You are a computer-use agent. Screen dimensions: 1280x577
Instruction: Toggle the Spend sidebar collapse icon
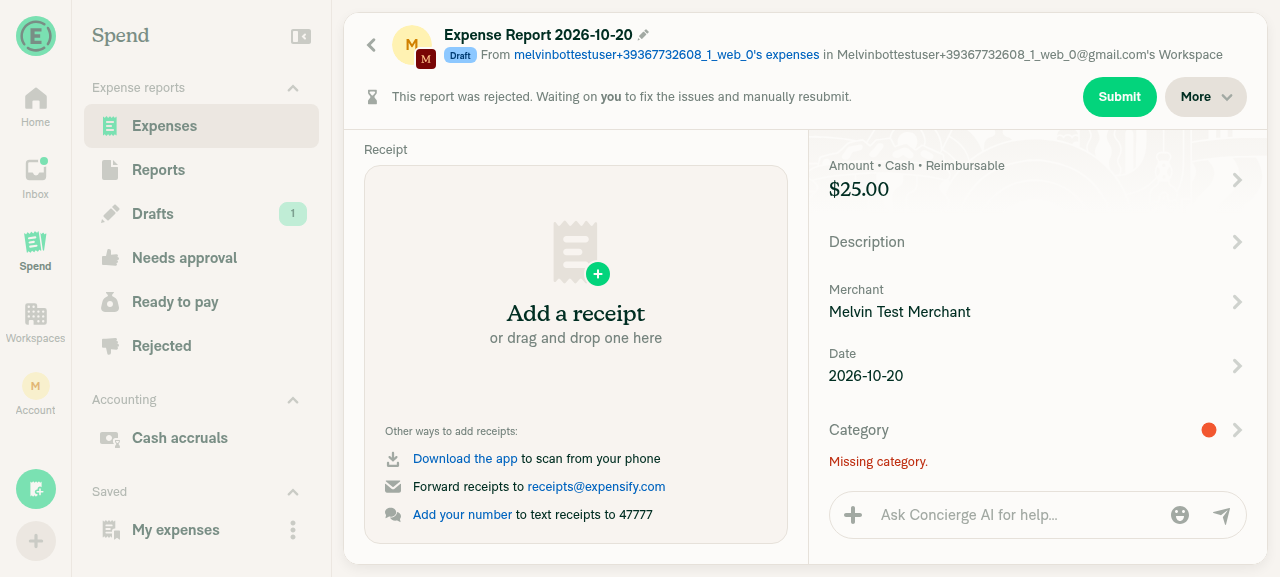coord(301,36)
